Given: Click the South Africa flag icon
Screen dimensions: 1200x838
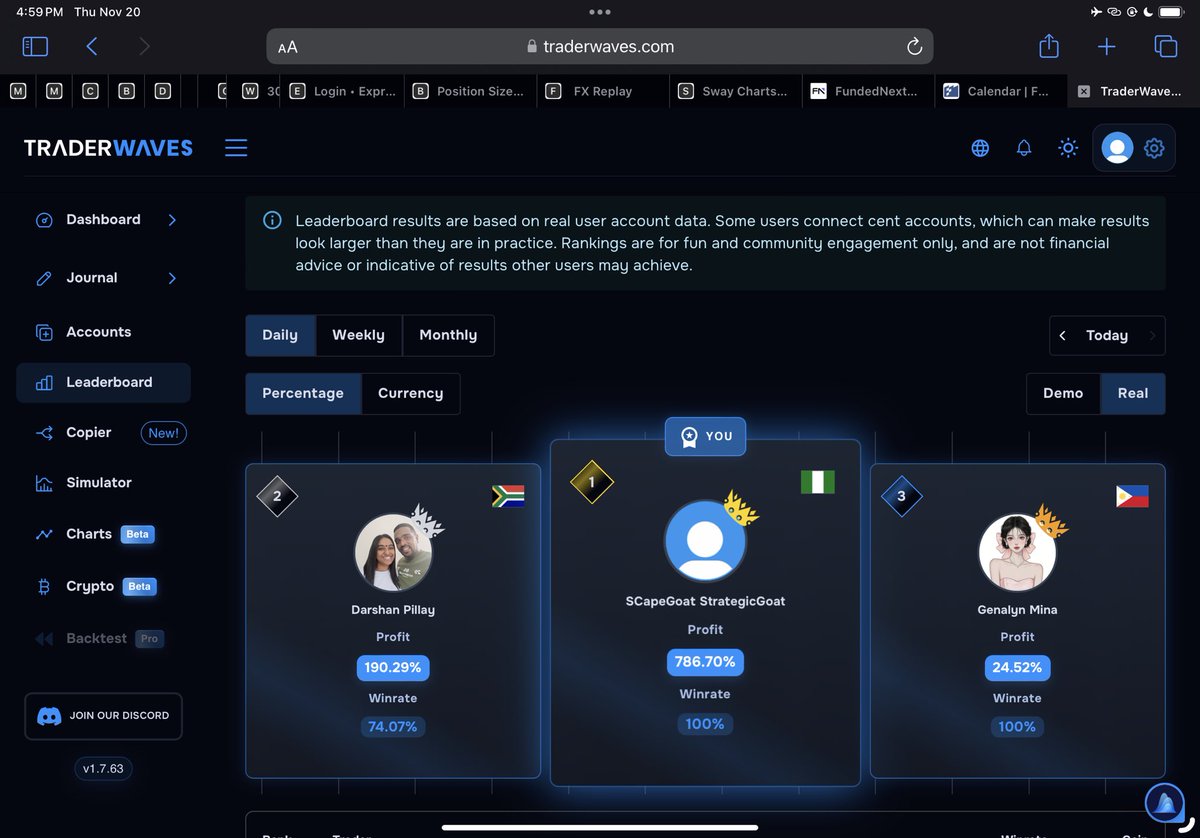Looking at the screenshot, I should point(508,496).
